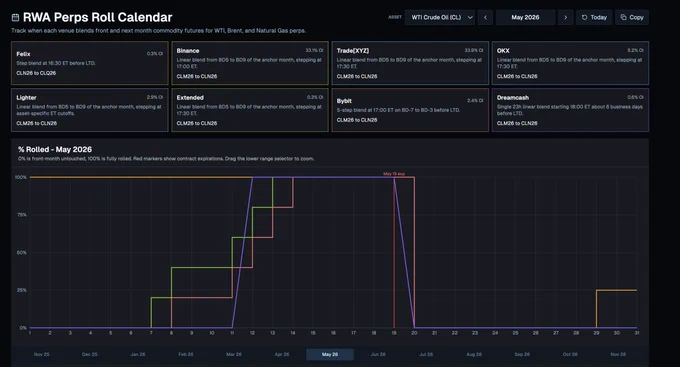Click the 75% y-axis label

[21, 215]
